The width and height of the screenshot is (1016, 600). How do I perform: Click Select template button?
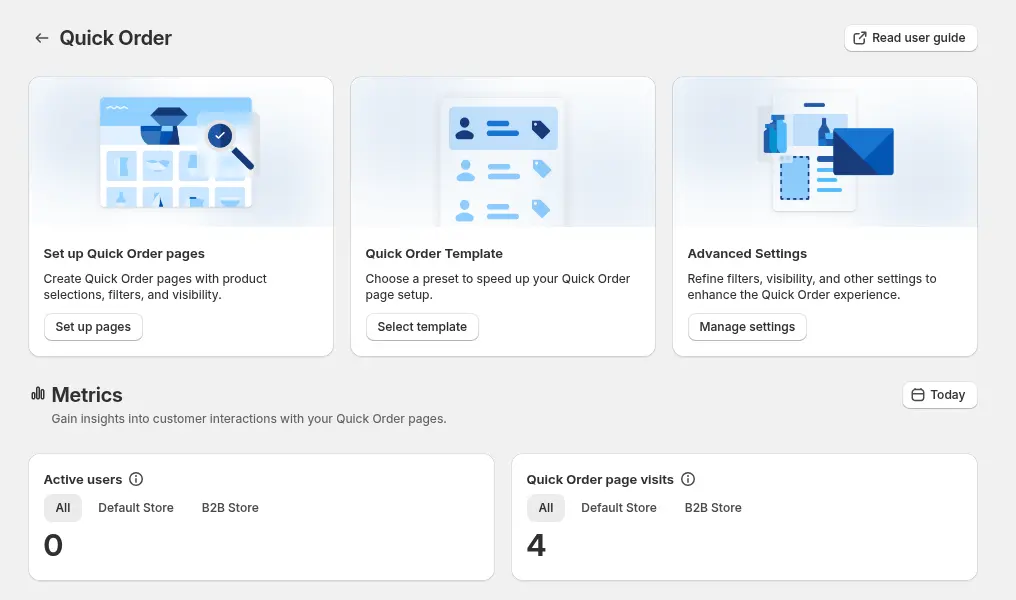(x=422, y=327)
